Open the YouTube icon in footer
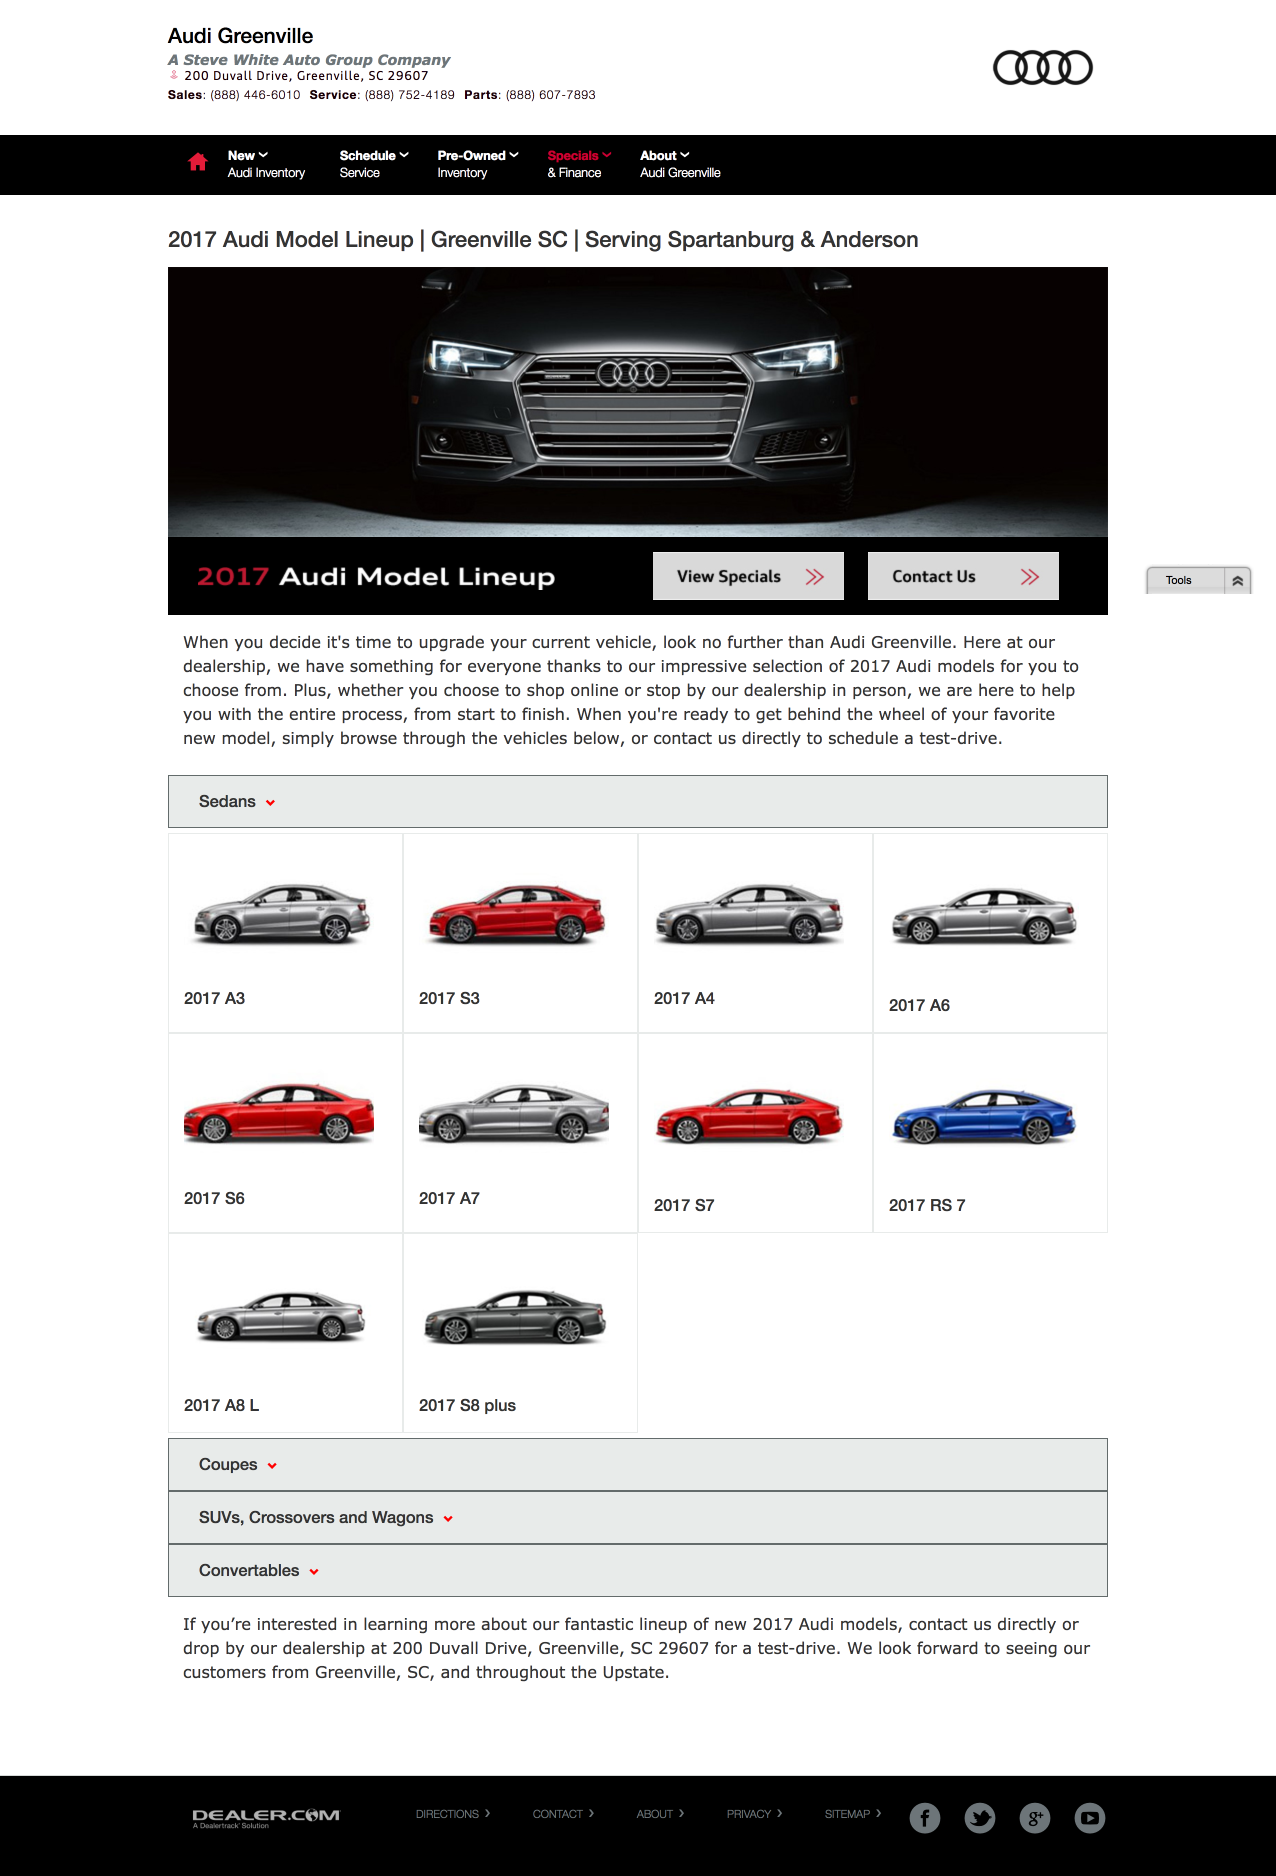The height and width of the screenshot is (1876, 1276). (1090, 1818)
